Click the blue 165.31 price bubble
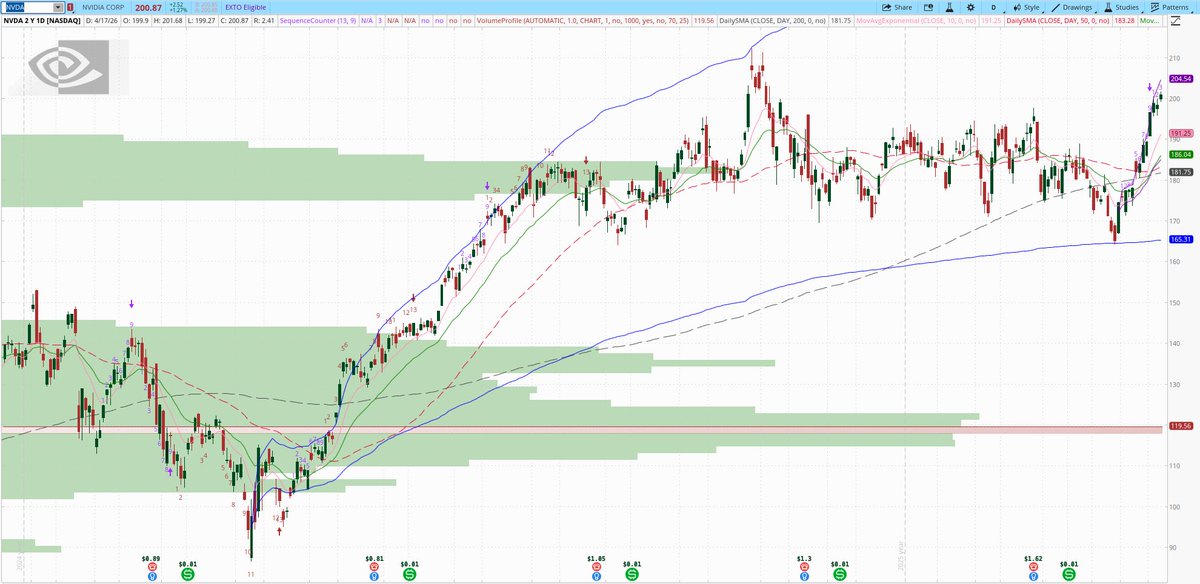 click(x=1181, y=240)
